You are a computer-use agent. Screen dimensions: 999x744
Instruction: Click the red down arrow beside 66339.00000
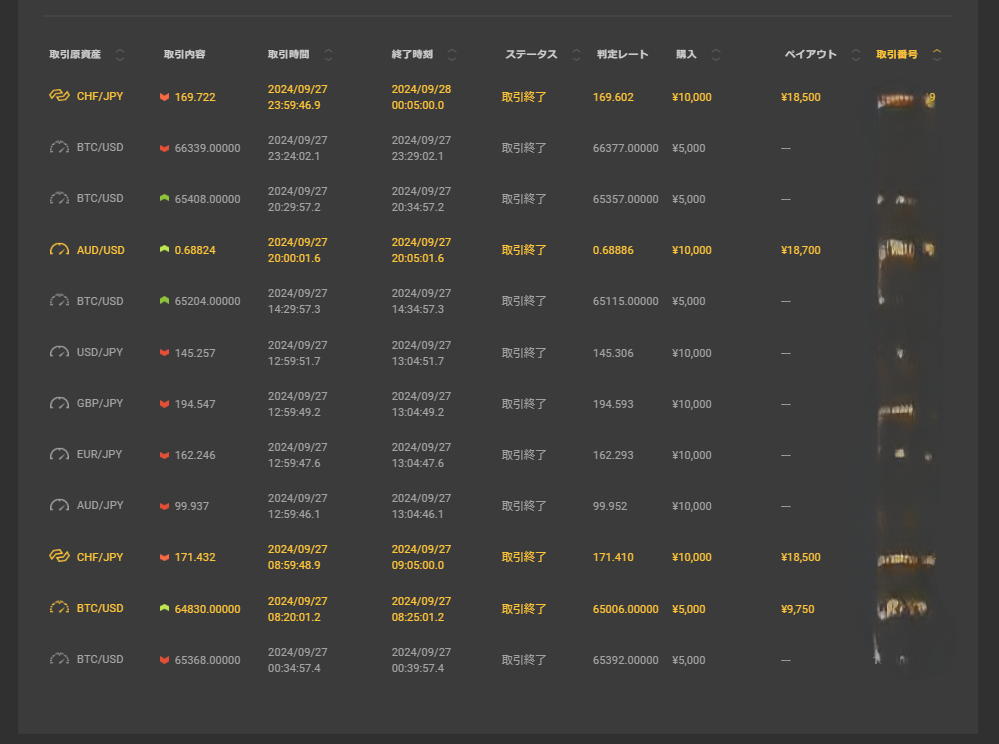(164, 148)
